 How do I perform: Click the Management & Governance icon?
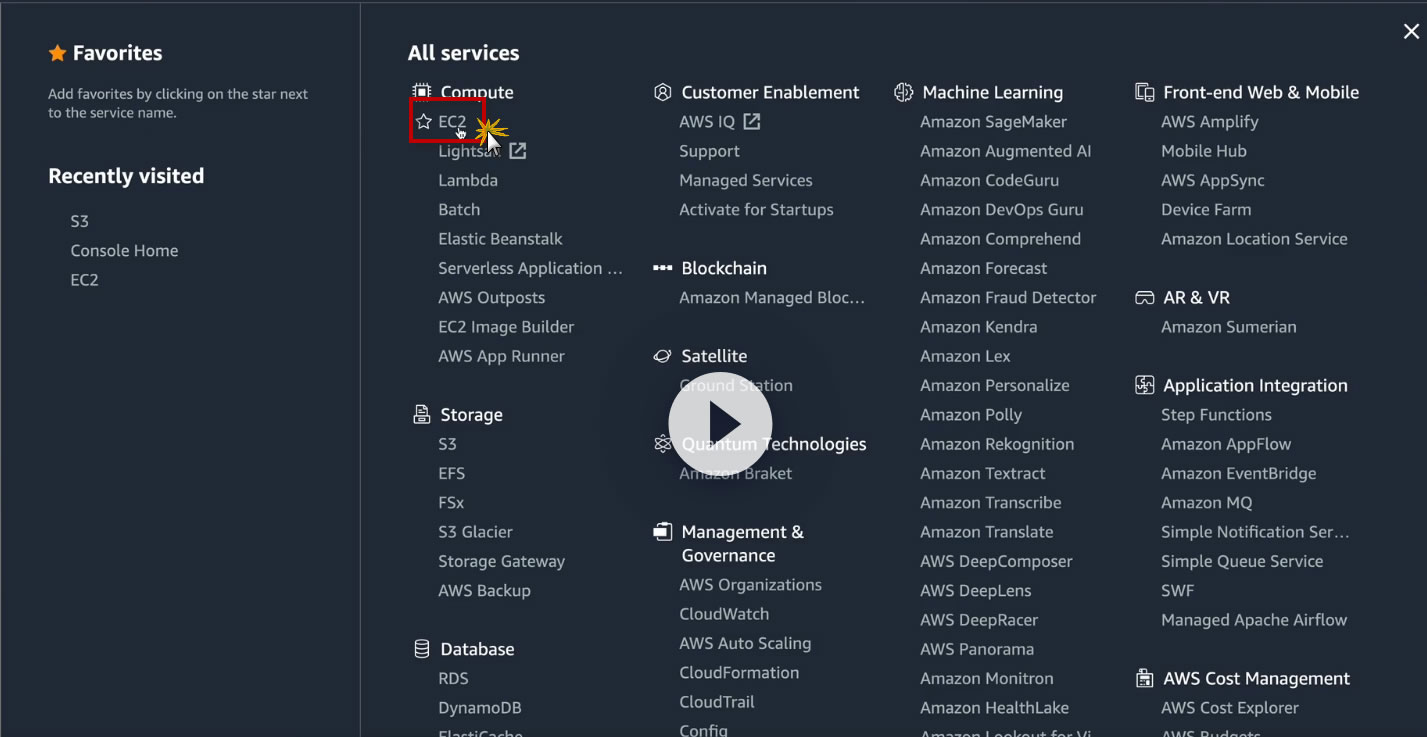(x=662, y=532)
